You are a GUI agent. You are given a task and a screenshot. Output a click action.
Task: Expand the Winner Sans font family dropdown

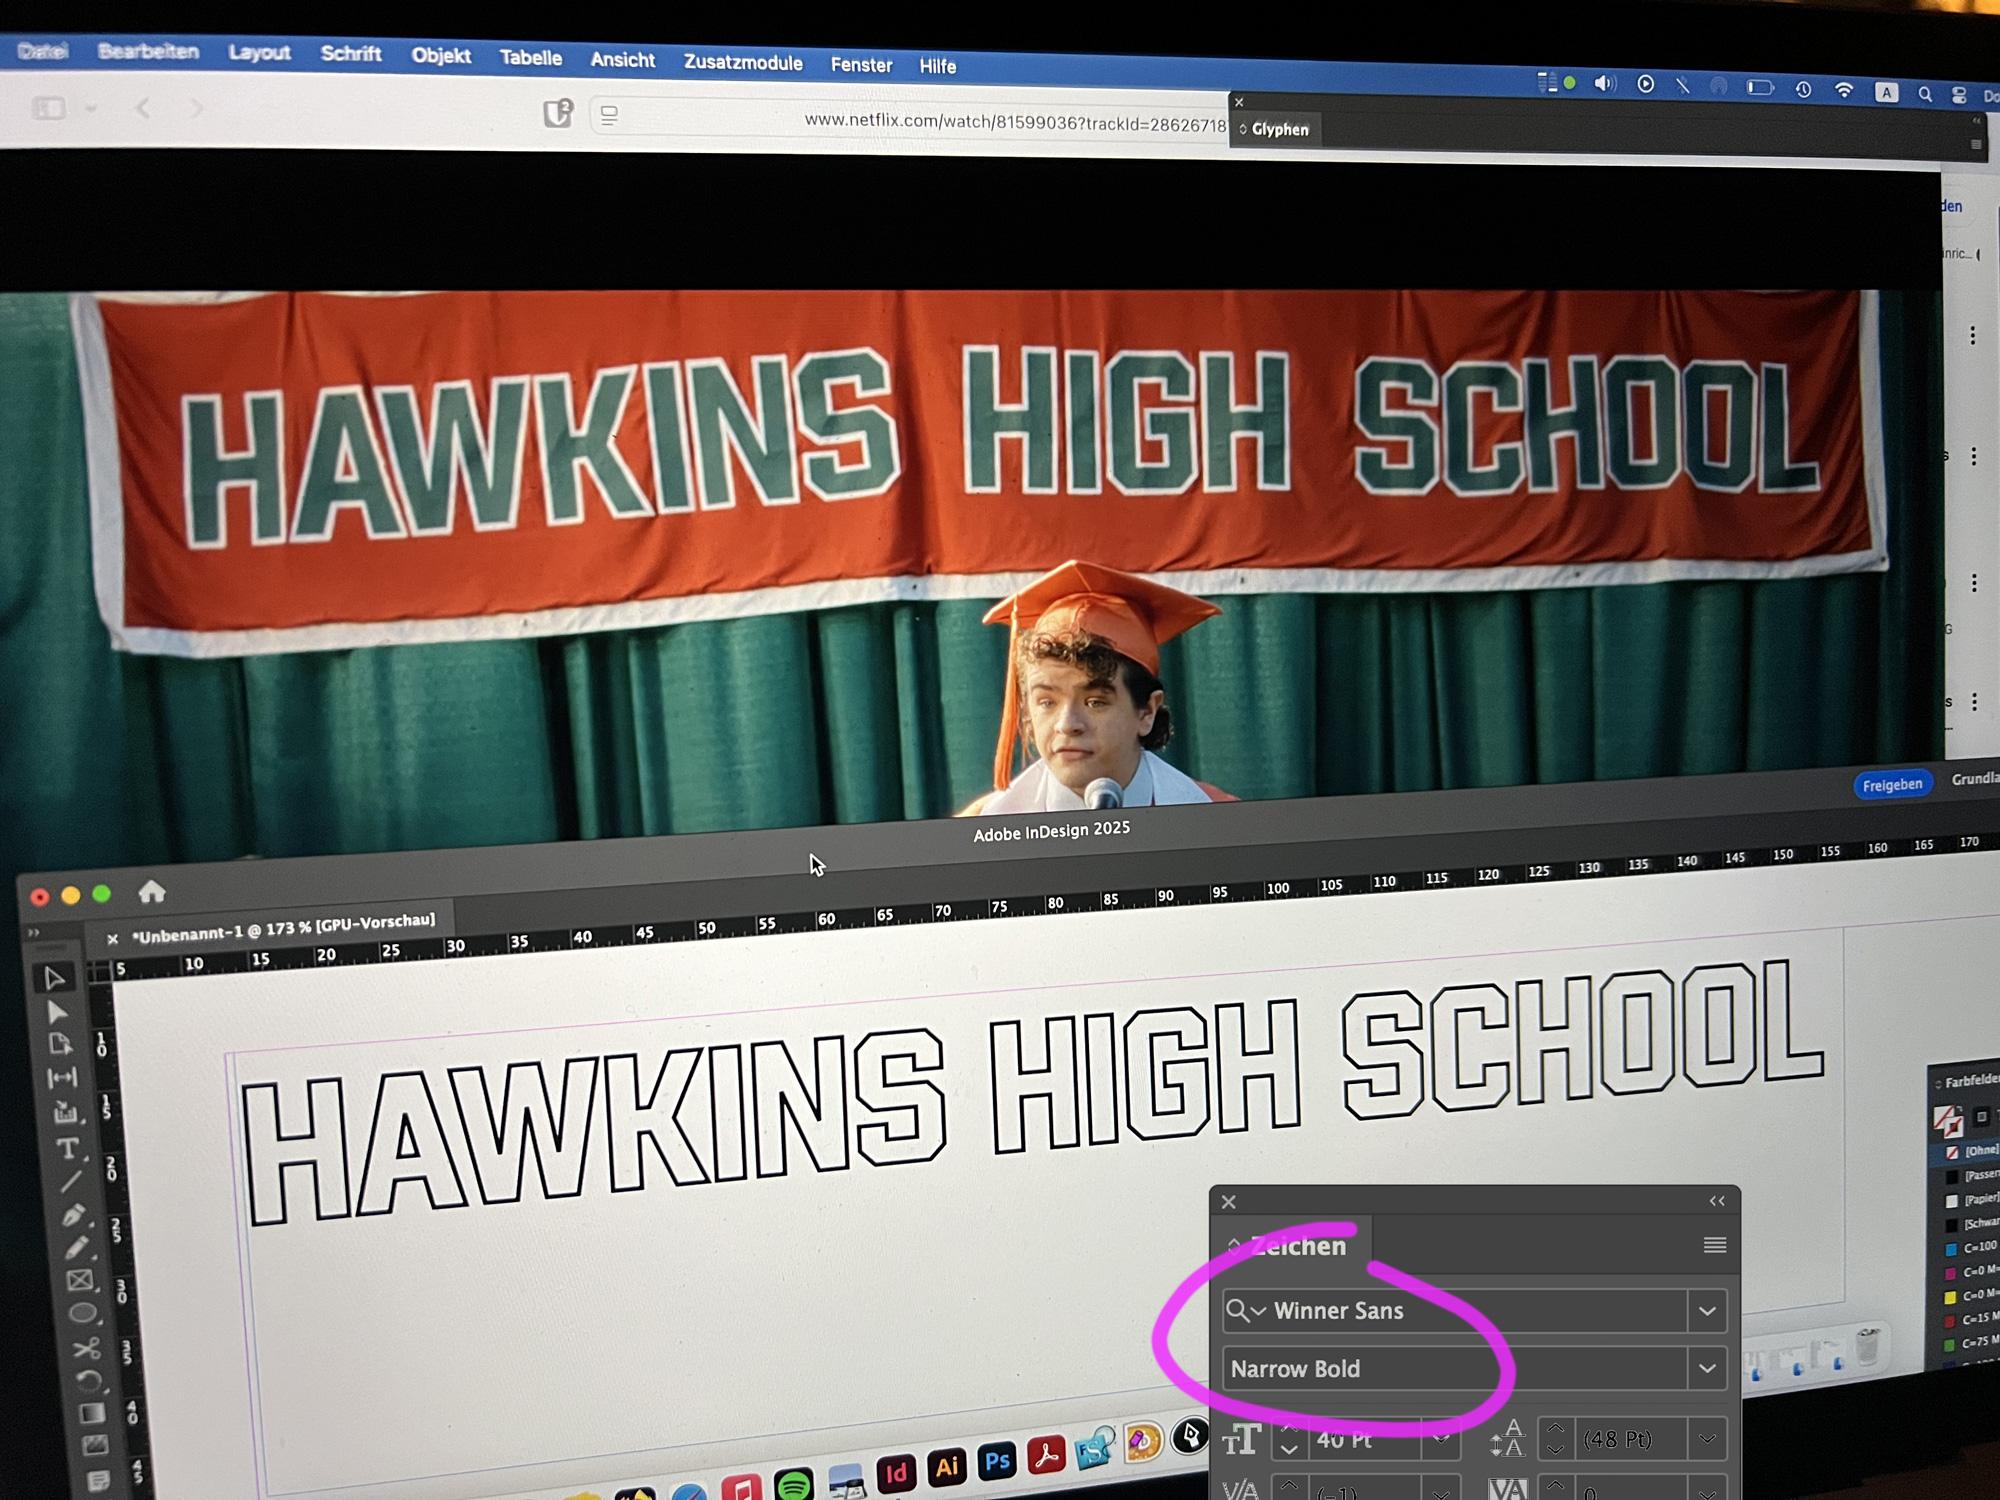coord(1707,1311)
